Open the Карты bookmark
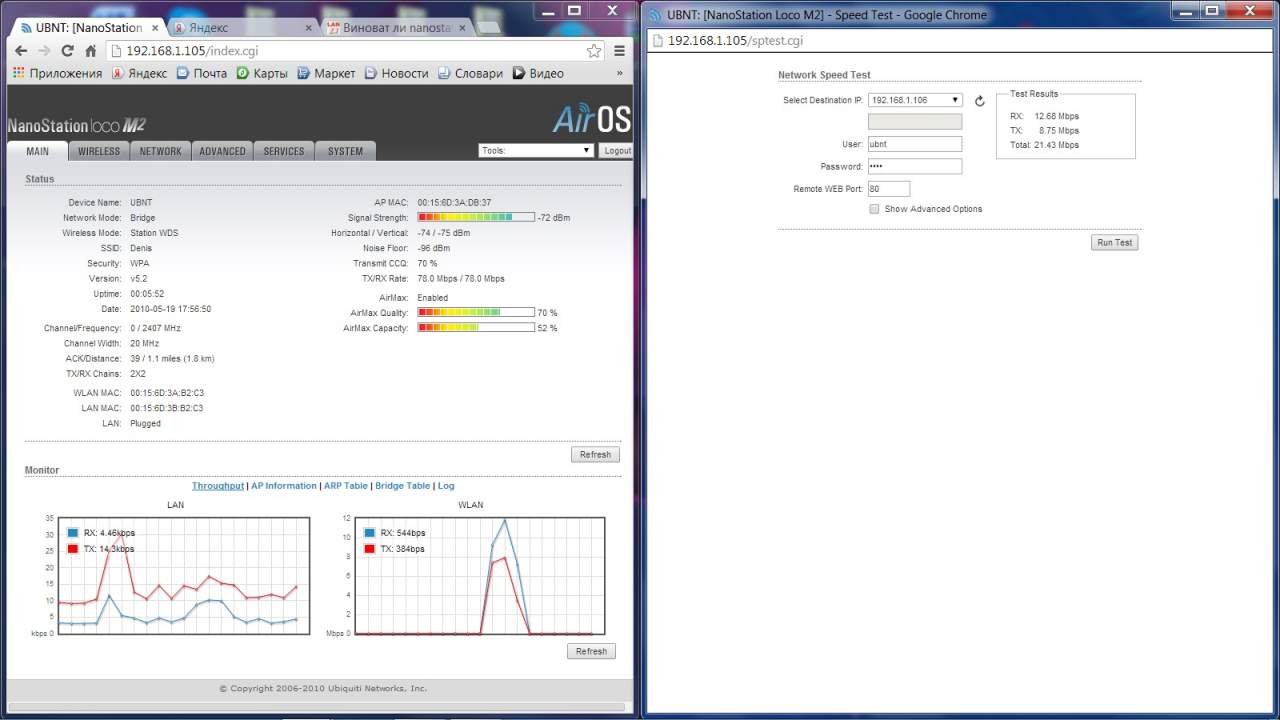The height and width of the screenshot is (720, 1280). [x=262, y=73]
